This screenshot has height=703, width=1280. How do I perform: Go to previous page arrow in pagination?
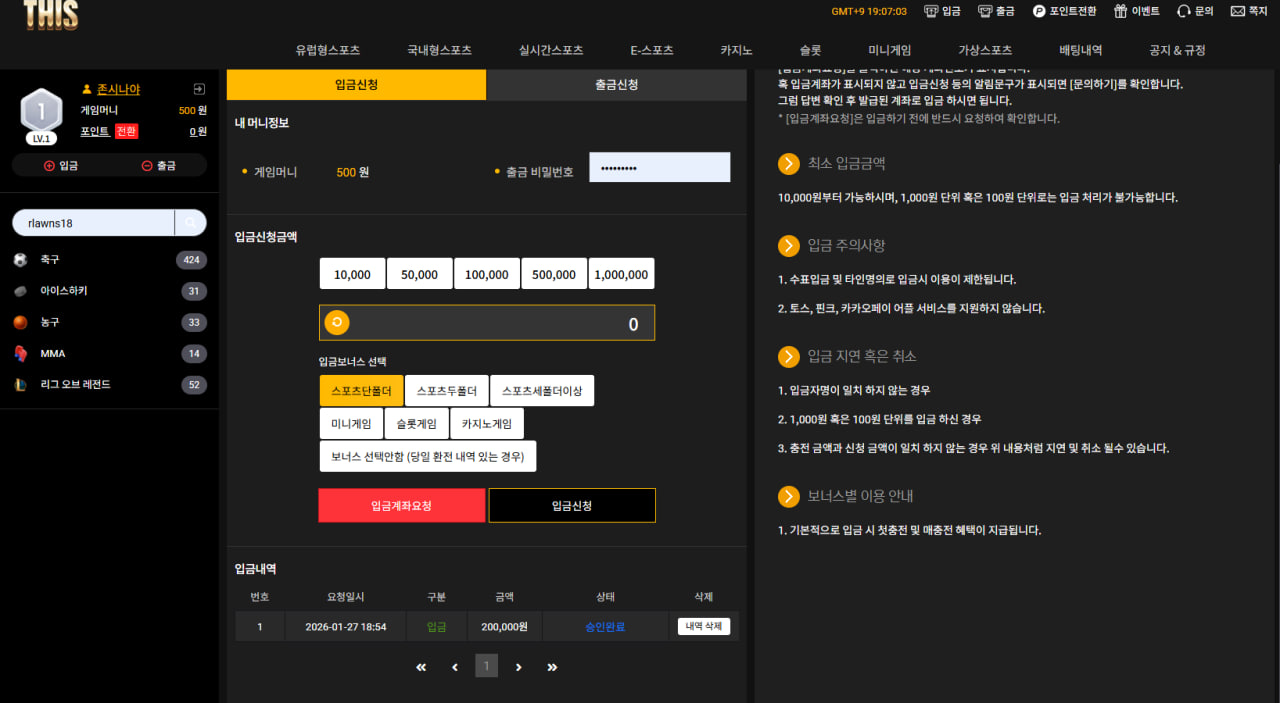point(455,667)
